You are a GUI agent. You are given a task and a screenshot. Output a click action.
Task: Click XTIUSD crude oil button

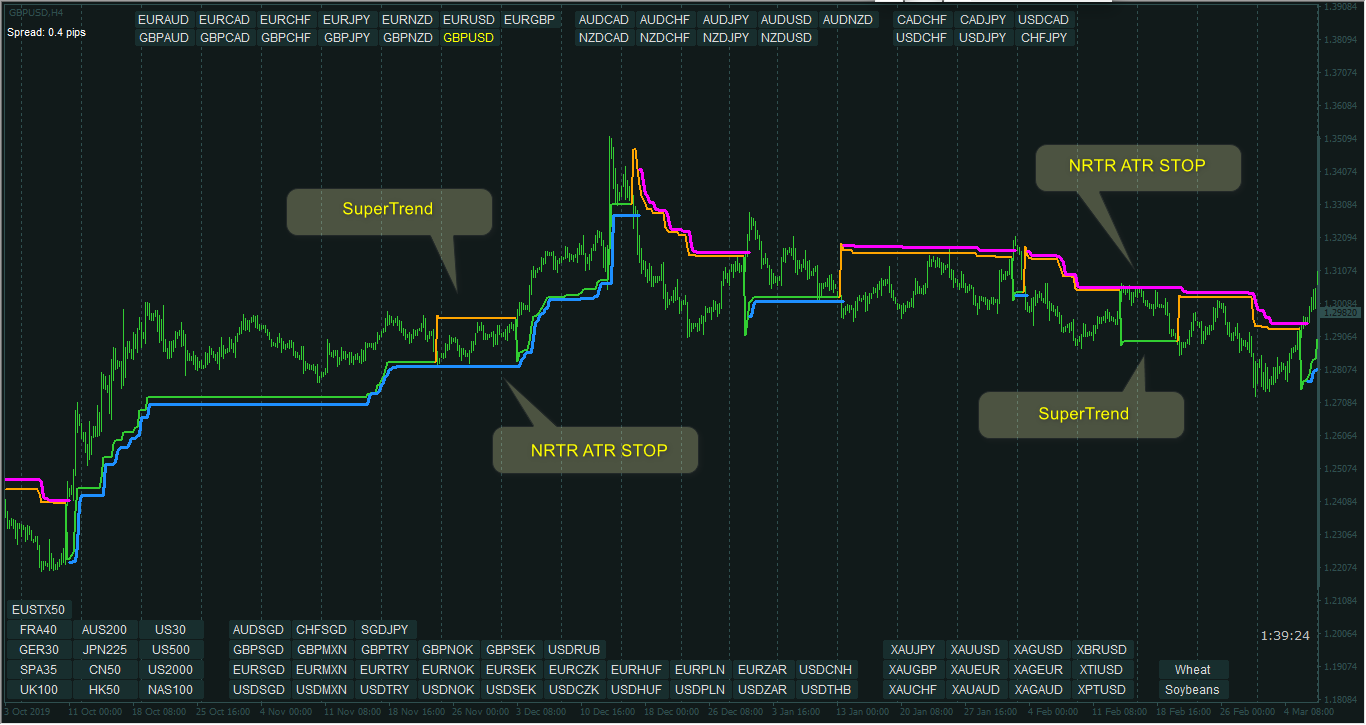[1102, 670]
